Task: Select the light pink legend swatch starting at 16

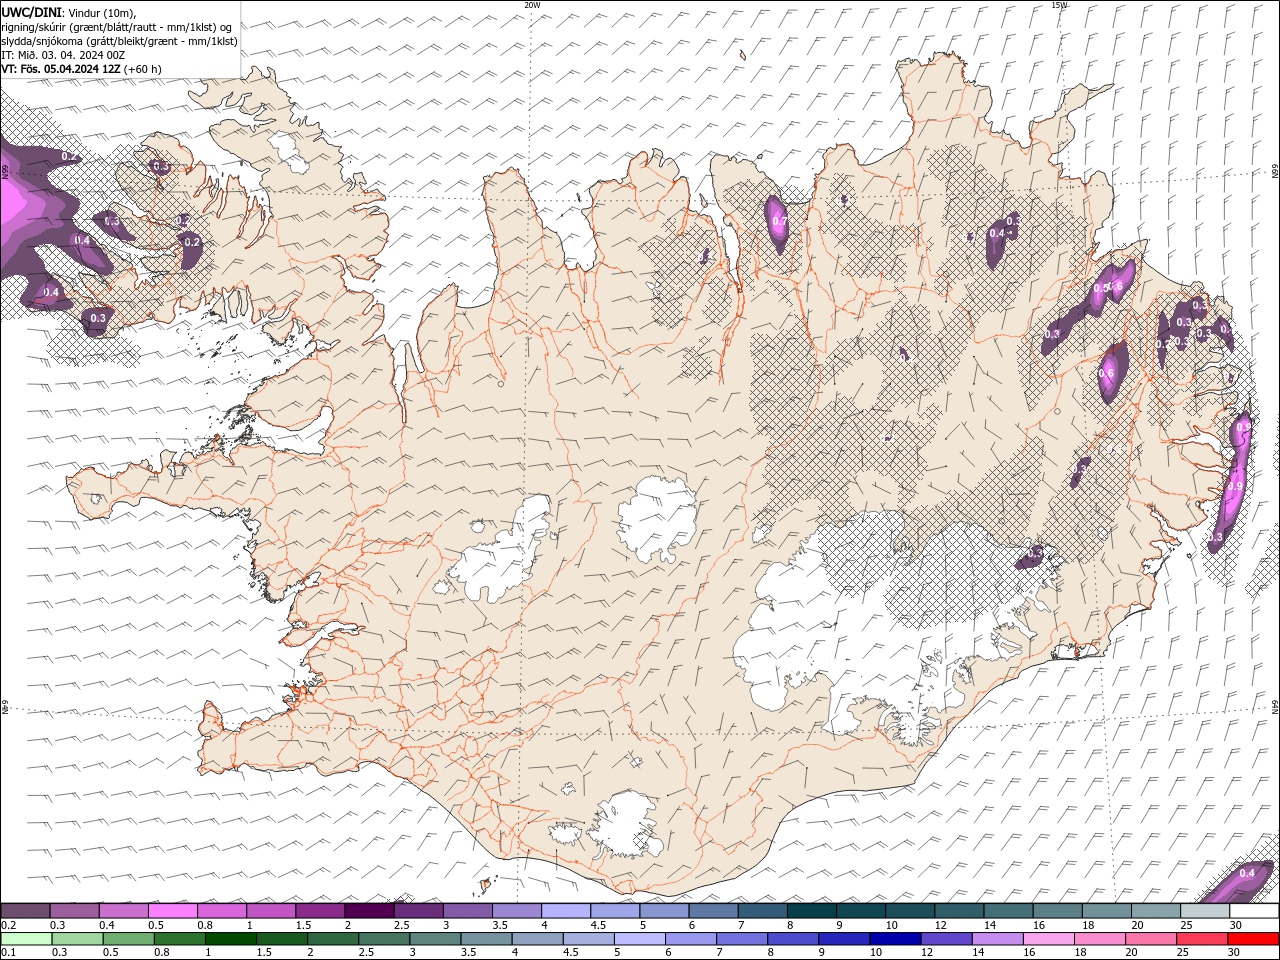Action: (x=1048, y=938)
